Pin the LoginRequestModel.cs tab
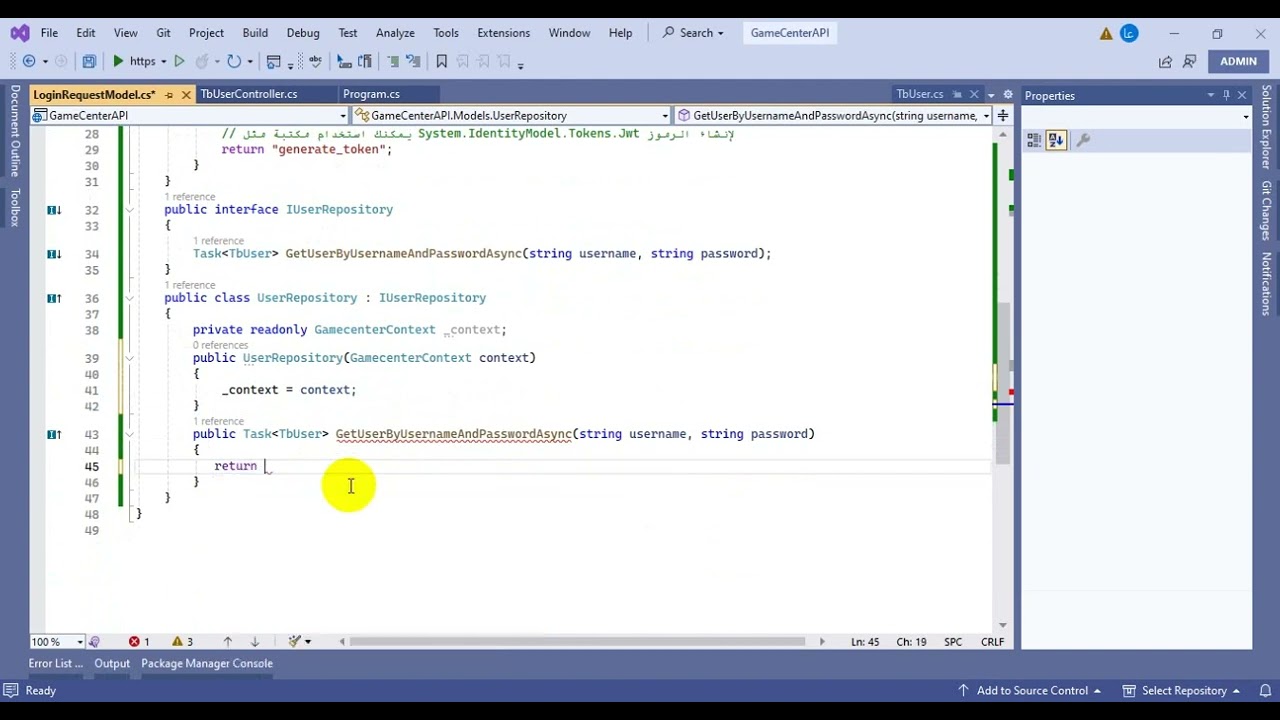This screenshot has width=1280, height=720. [x=169, y=95]
